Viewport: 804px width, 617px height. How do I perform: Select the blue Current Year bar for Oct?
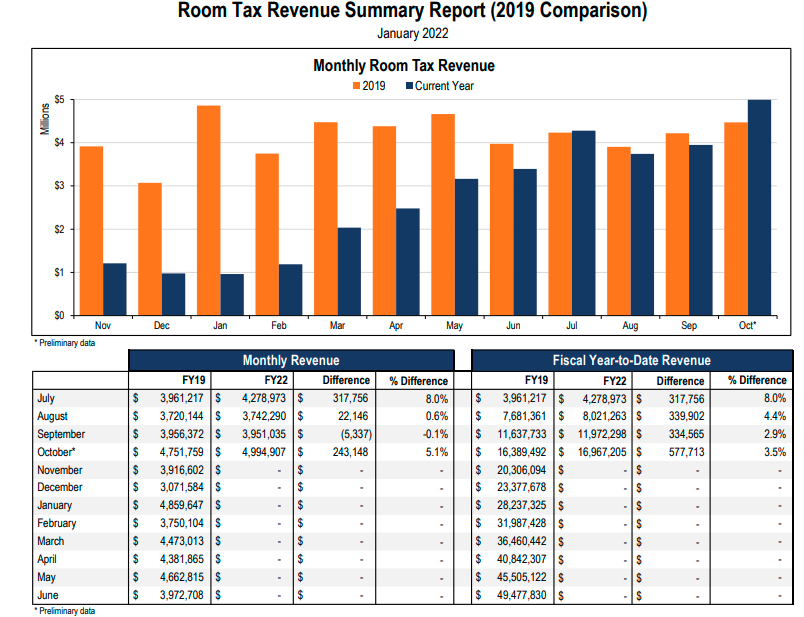760,207
